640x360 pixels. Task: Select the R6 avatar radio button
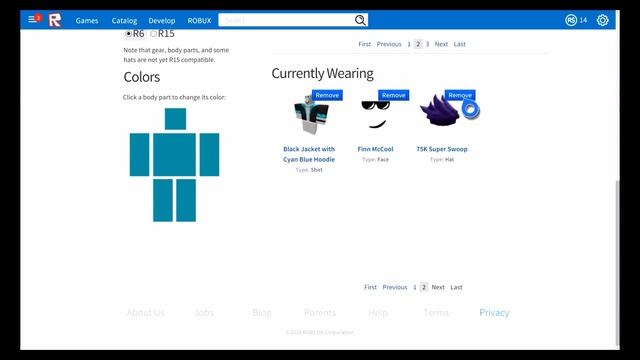(x=129, y=34)
